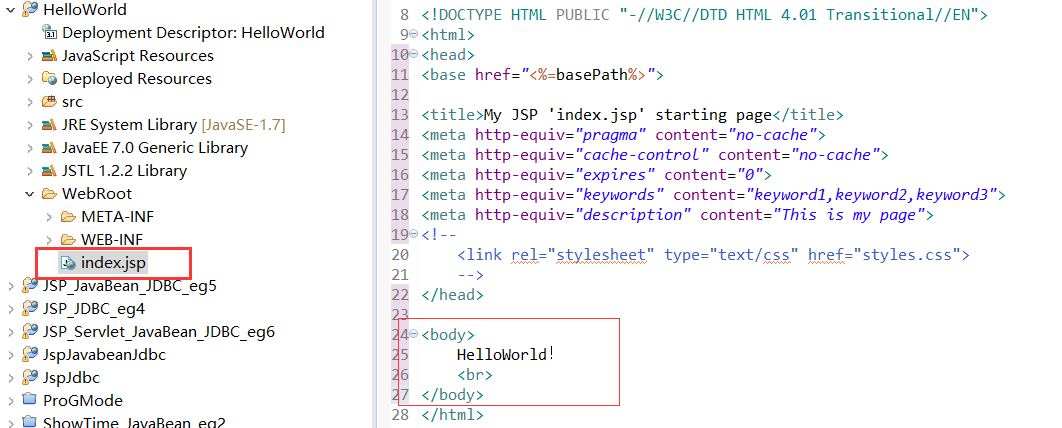Screen dimensions: 1062x428
Task: Select the index.jsp file label
Action: tap(113, 263)
